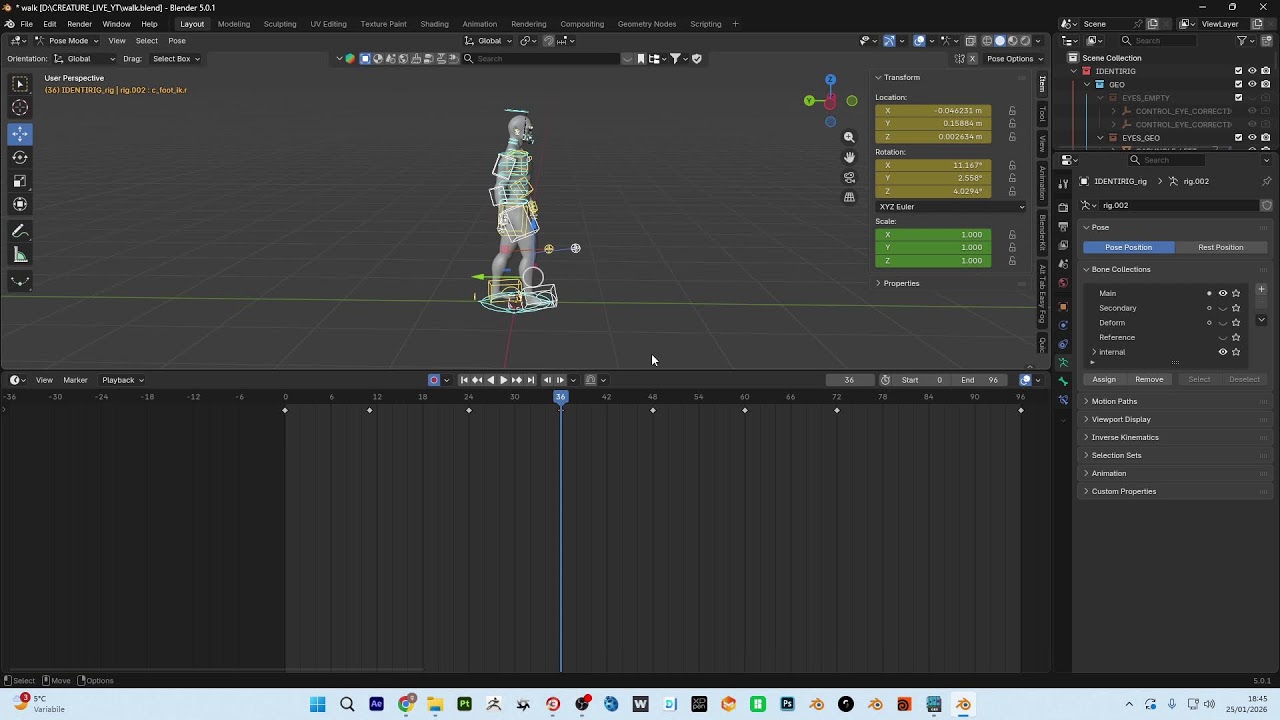The width and height of the screenshot is (1280, 720).
Task: Open the Pose Options dropdown
Action: point(1015,59)
